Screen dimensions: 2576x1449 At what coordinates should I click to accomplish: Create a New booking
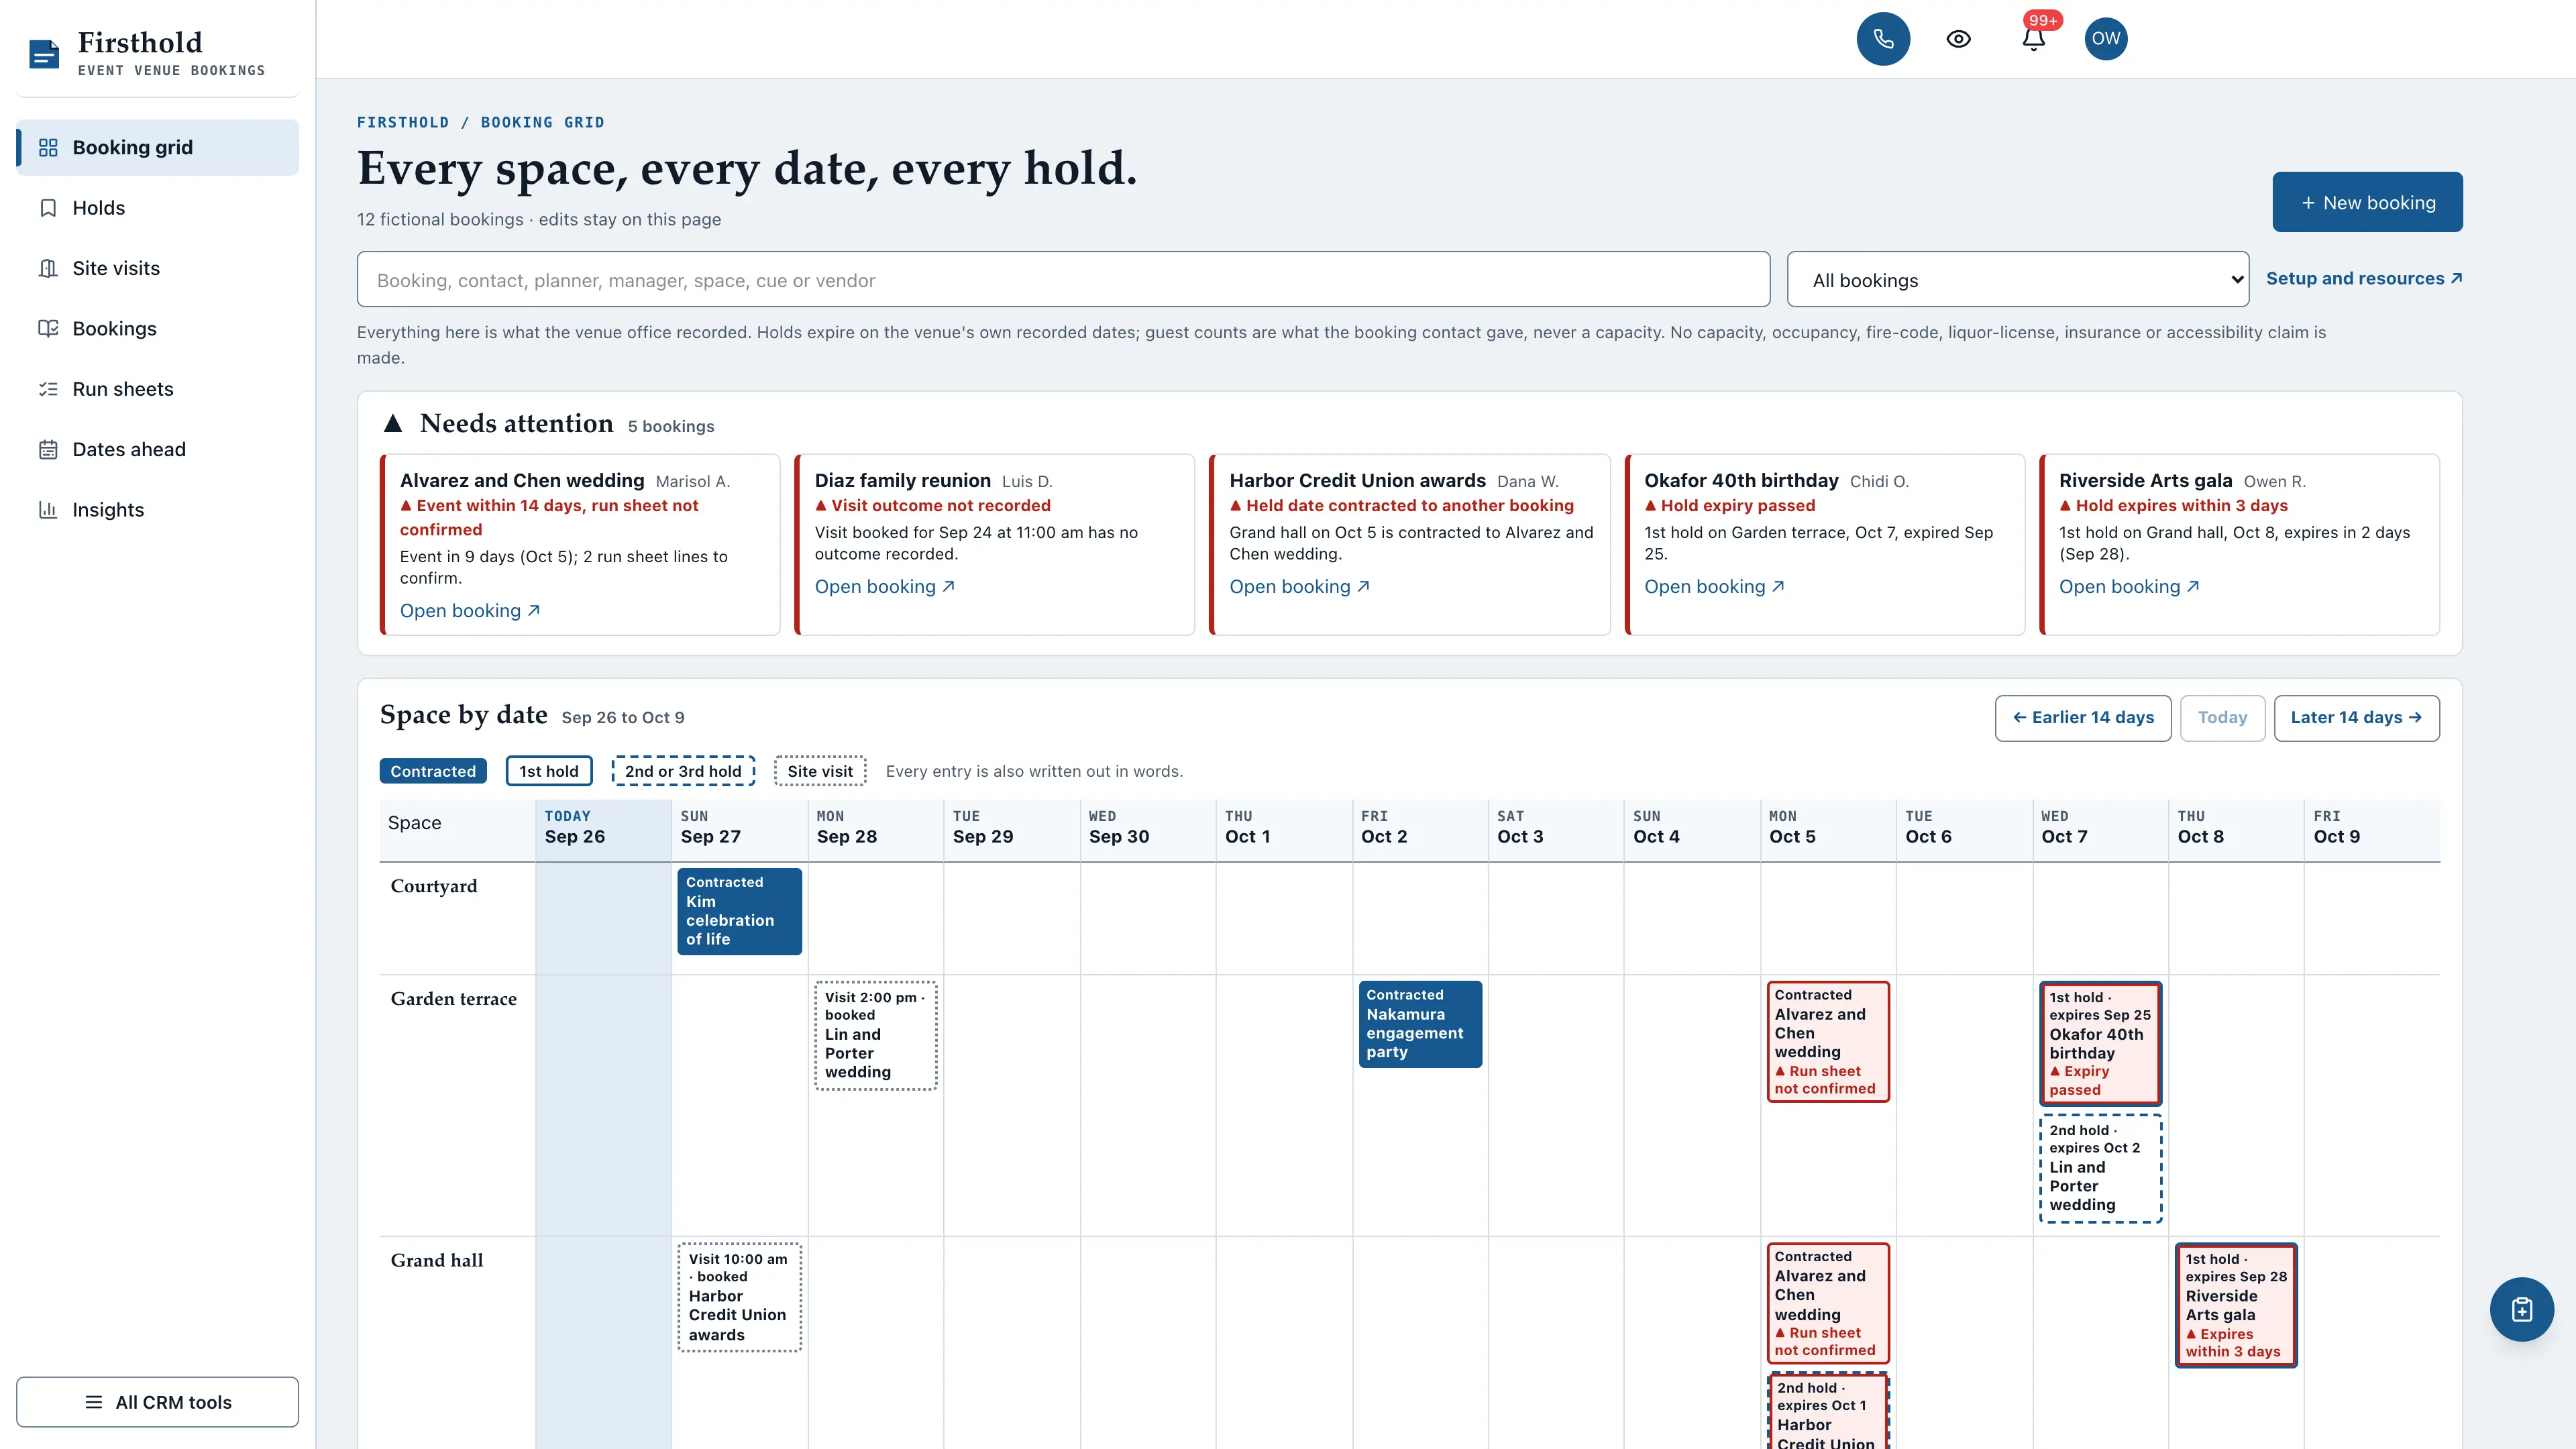[2367, 202]
